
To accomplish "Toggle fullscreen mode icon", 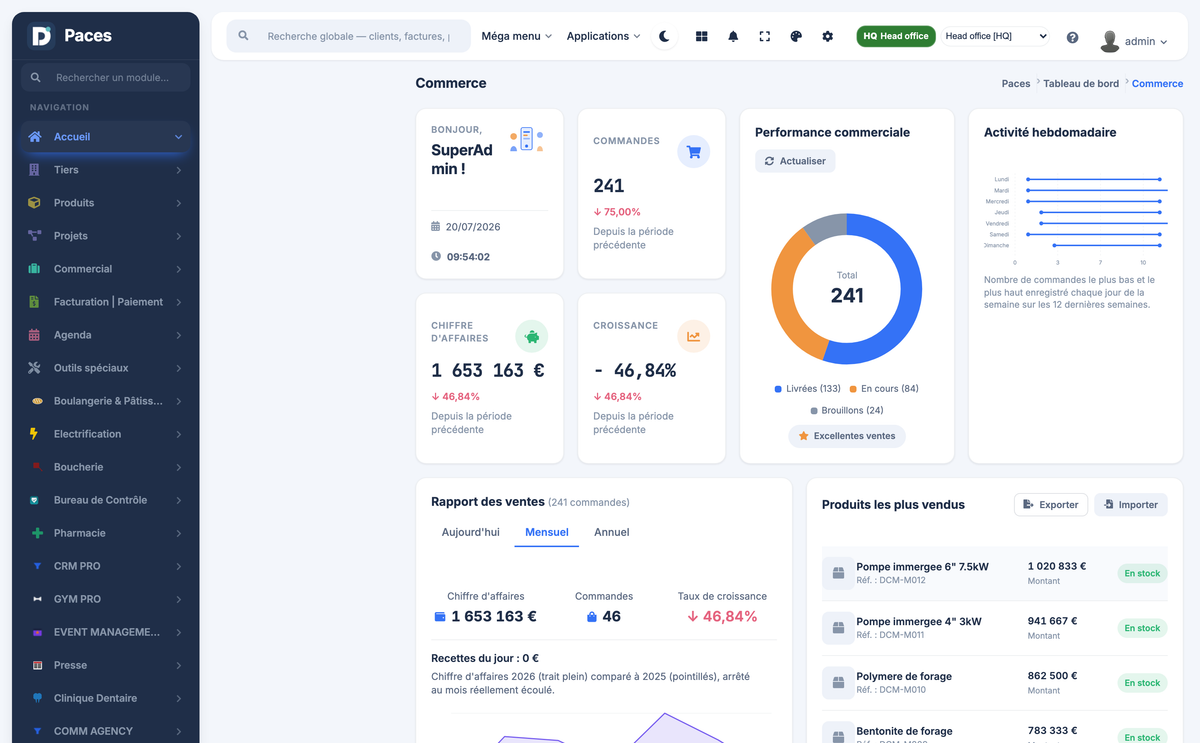I will click(765, 36).
